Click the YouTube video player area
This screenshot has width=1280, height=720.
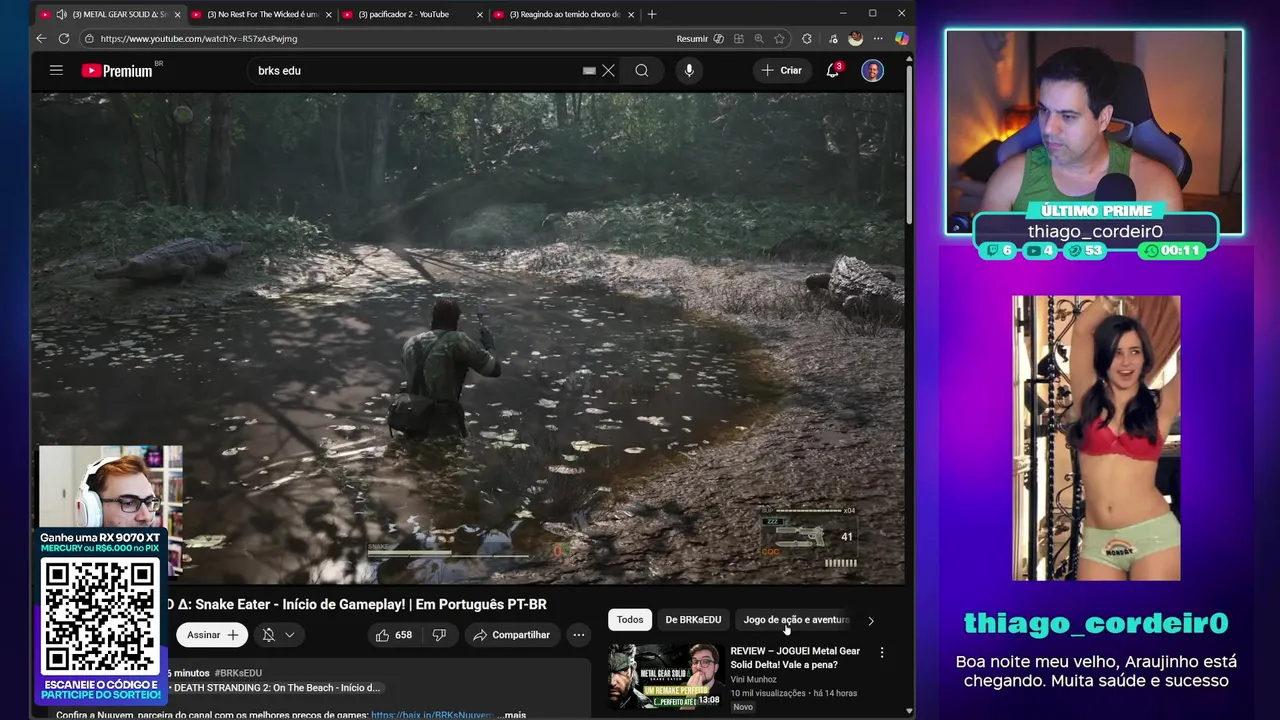469,338
